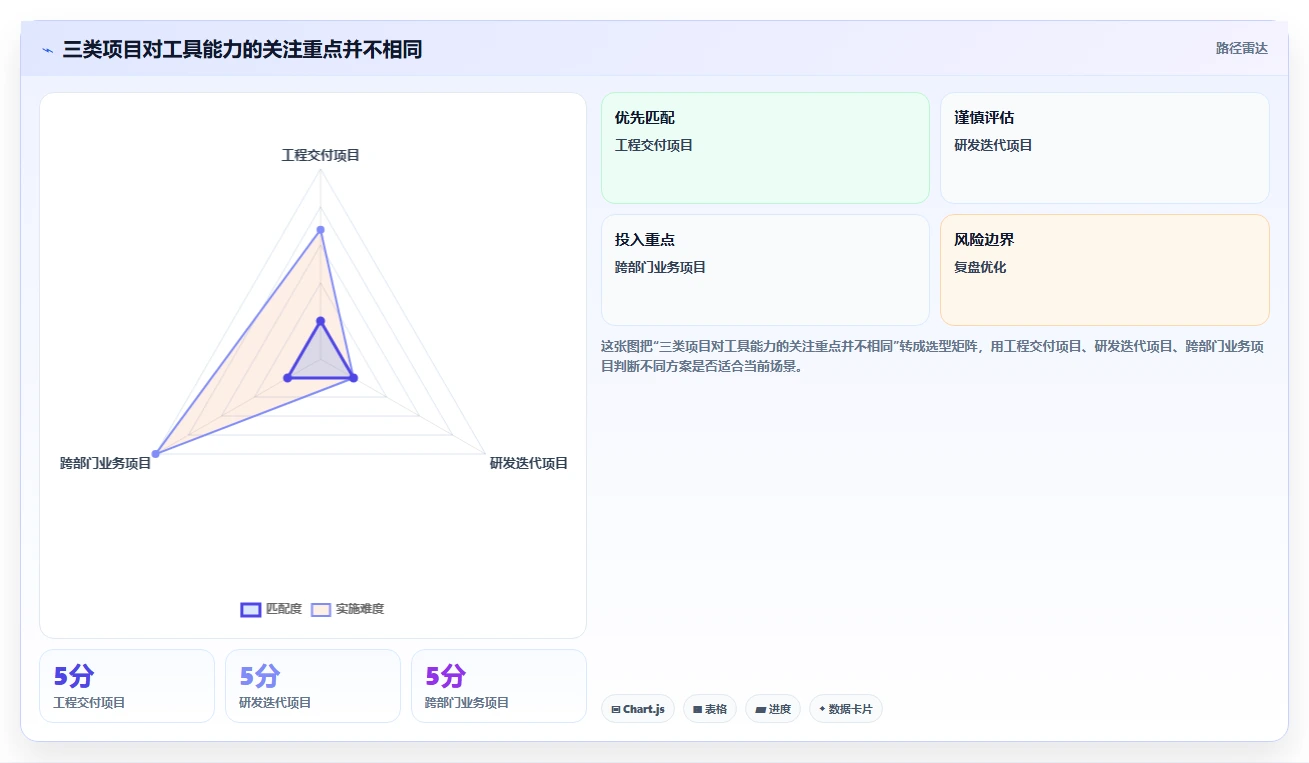Open the 风险边界 card
This screenshot has width=1309, height=763.
click(1105, 270)
